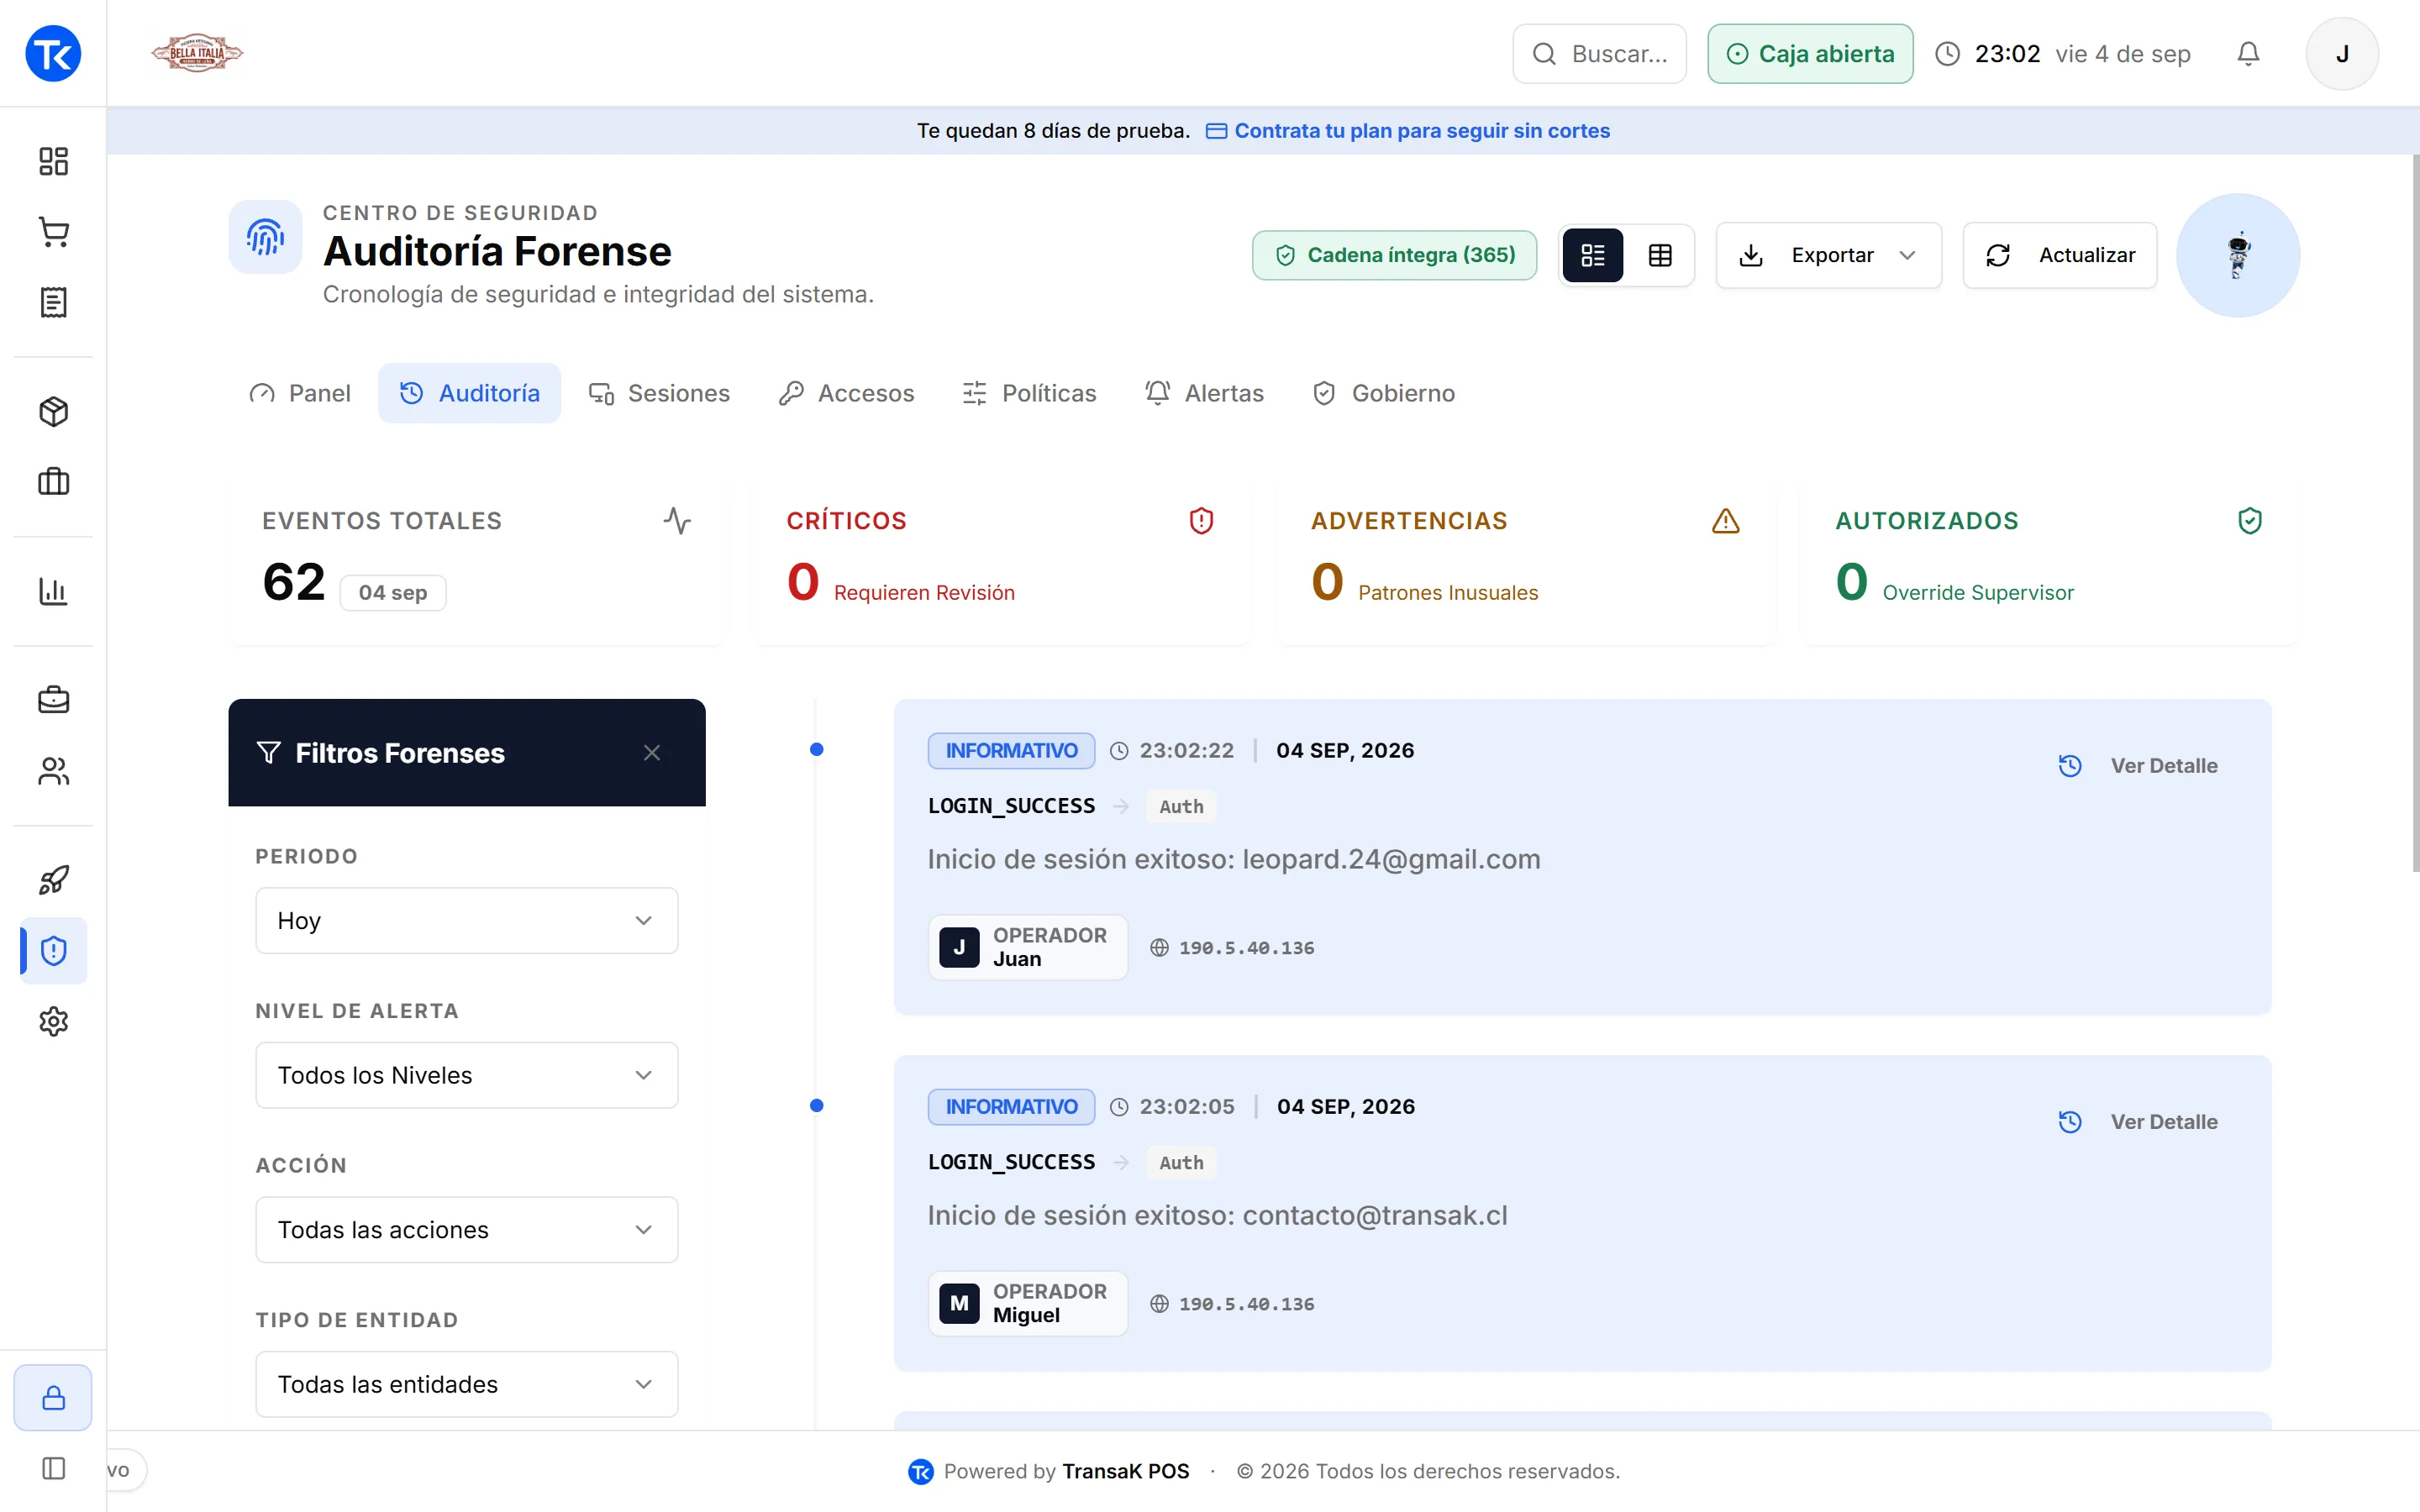Click the activity pulse icon in Eventos Totales

pos(677,520)
